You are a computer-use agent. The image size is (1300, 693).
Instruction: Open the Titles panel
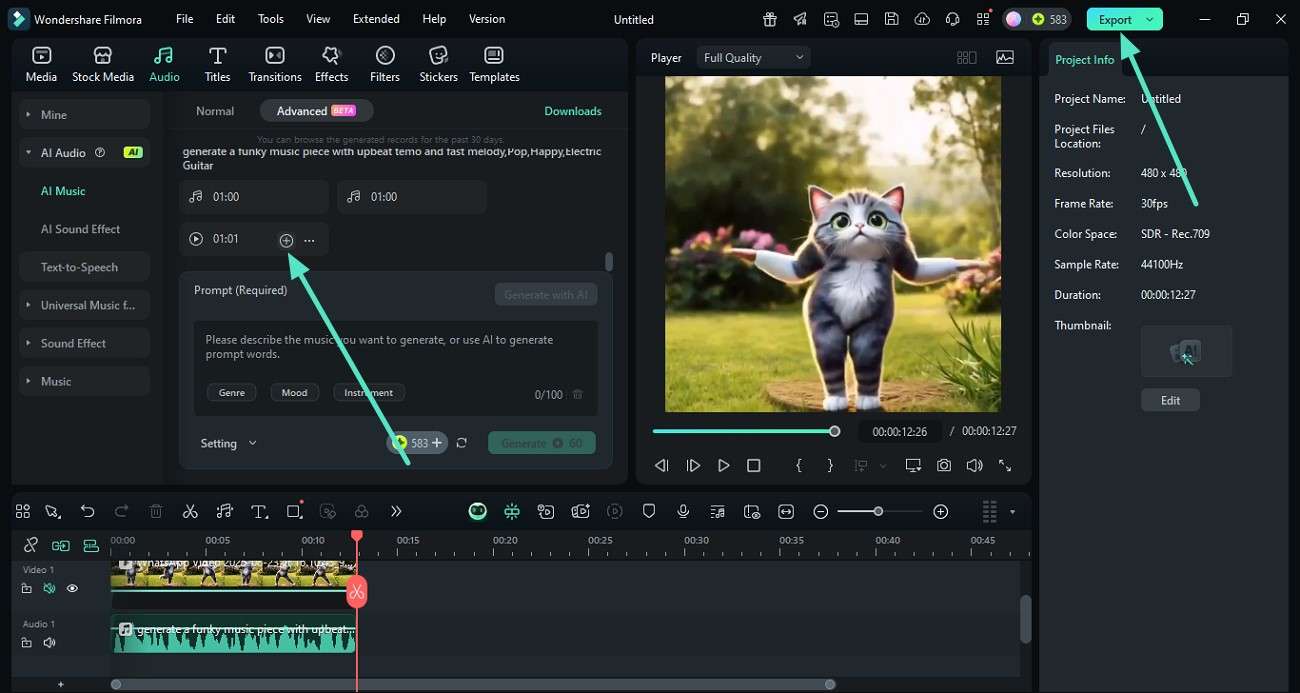(x=217, y=64)
